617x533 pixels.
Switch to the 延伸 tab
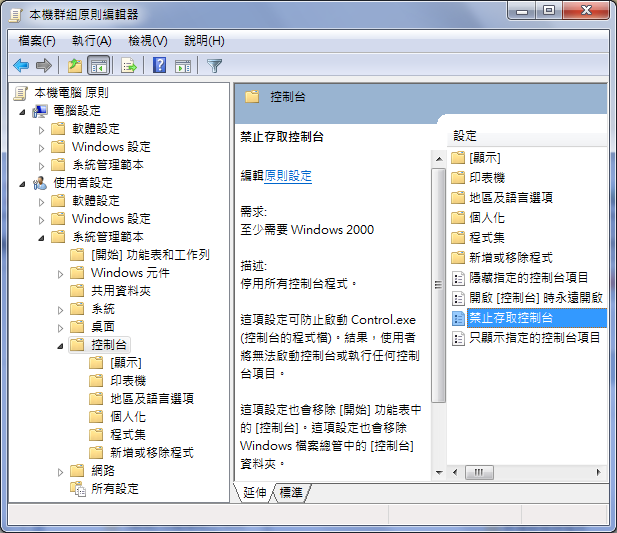click(254, 492)
